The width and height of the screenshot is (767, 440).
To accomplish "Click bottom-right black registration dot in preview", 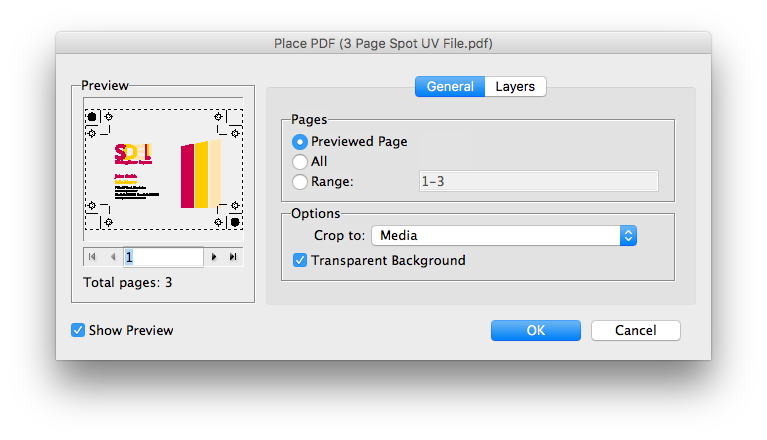I will 234,221.
